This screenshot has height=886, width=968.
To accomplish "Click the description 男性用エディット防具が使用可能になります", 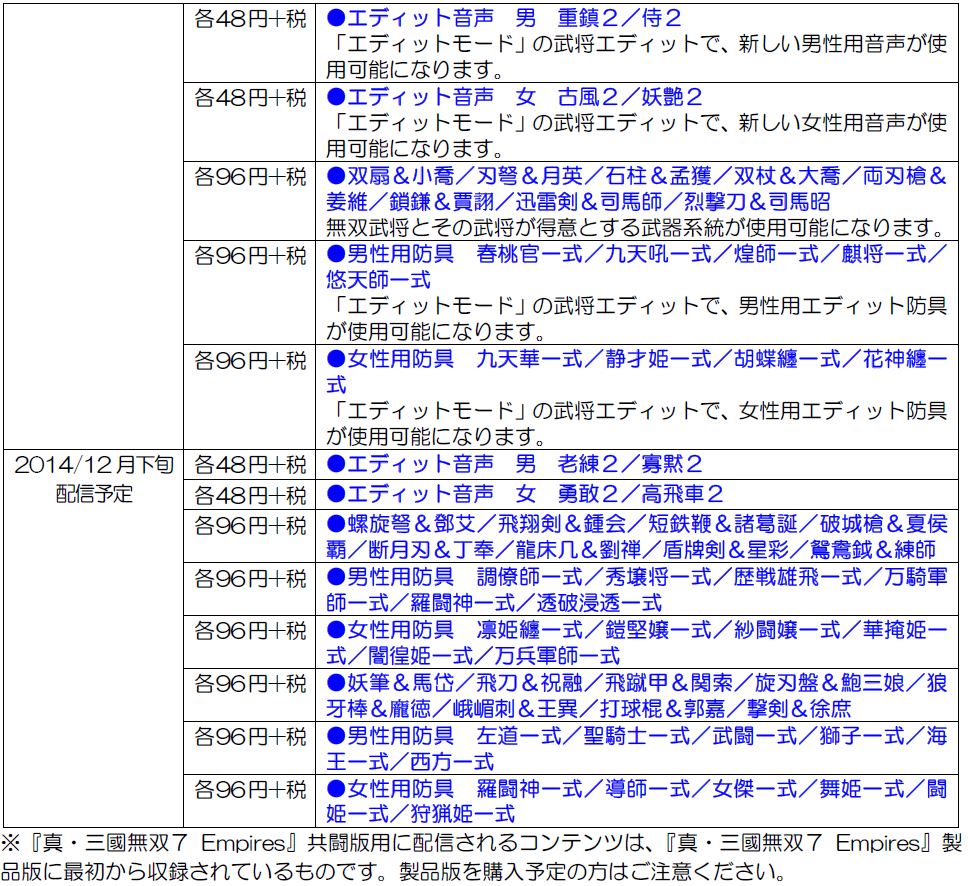I will pos(636,319).
